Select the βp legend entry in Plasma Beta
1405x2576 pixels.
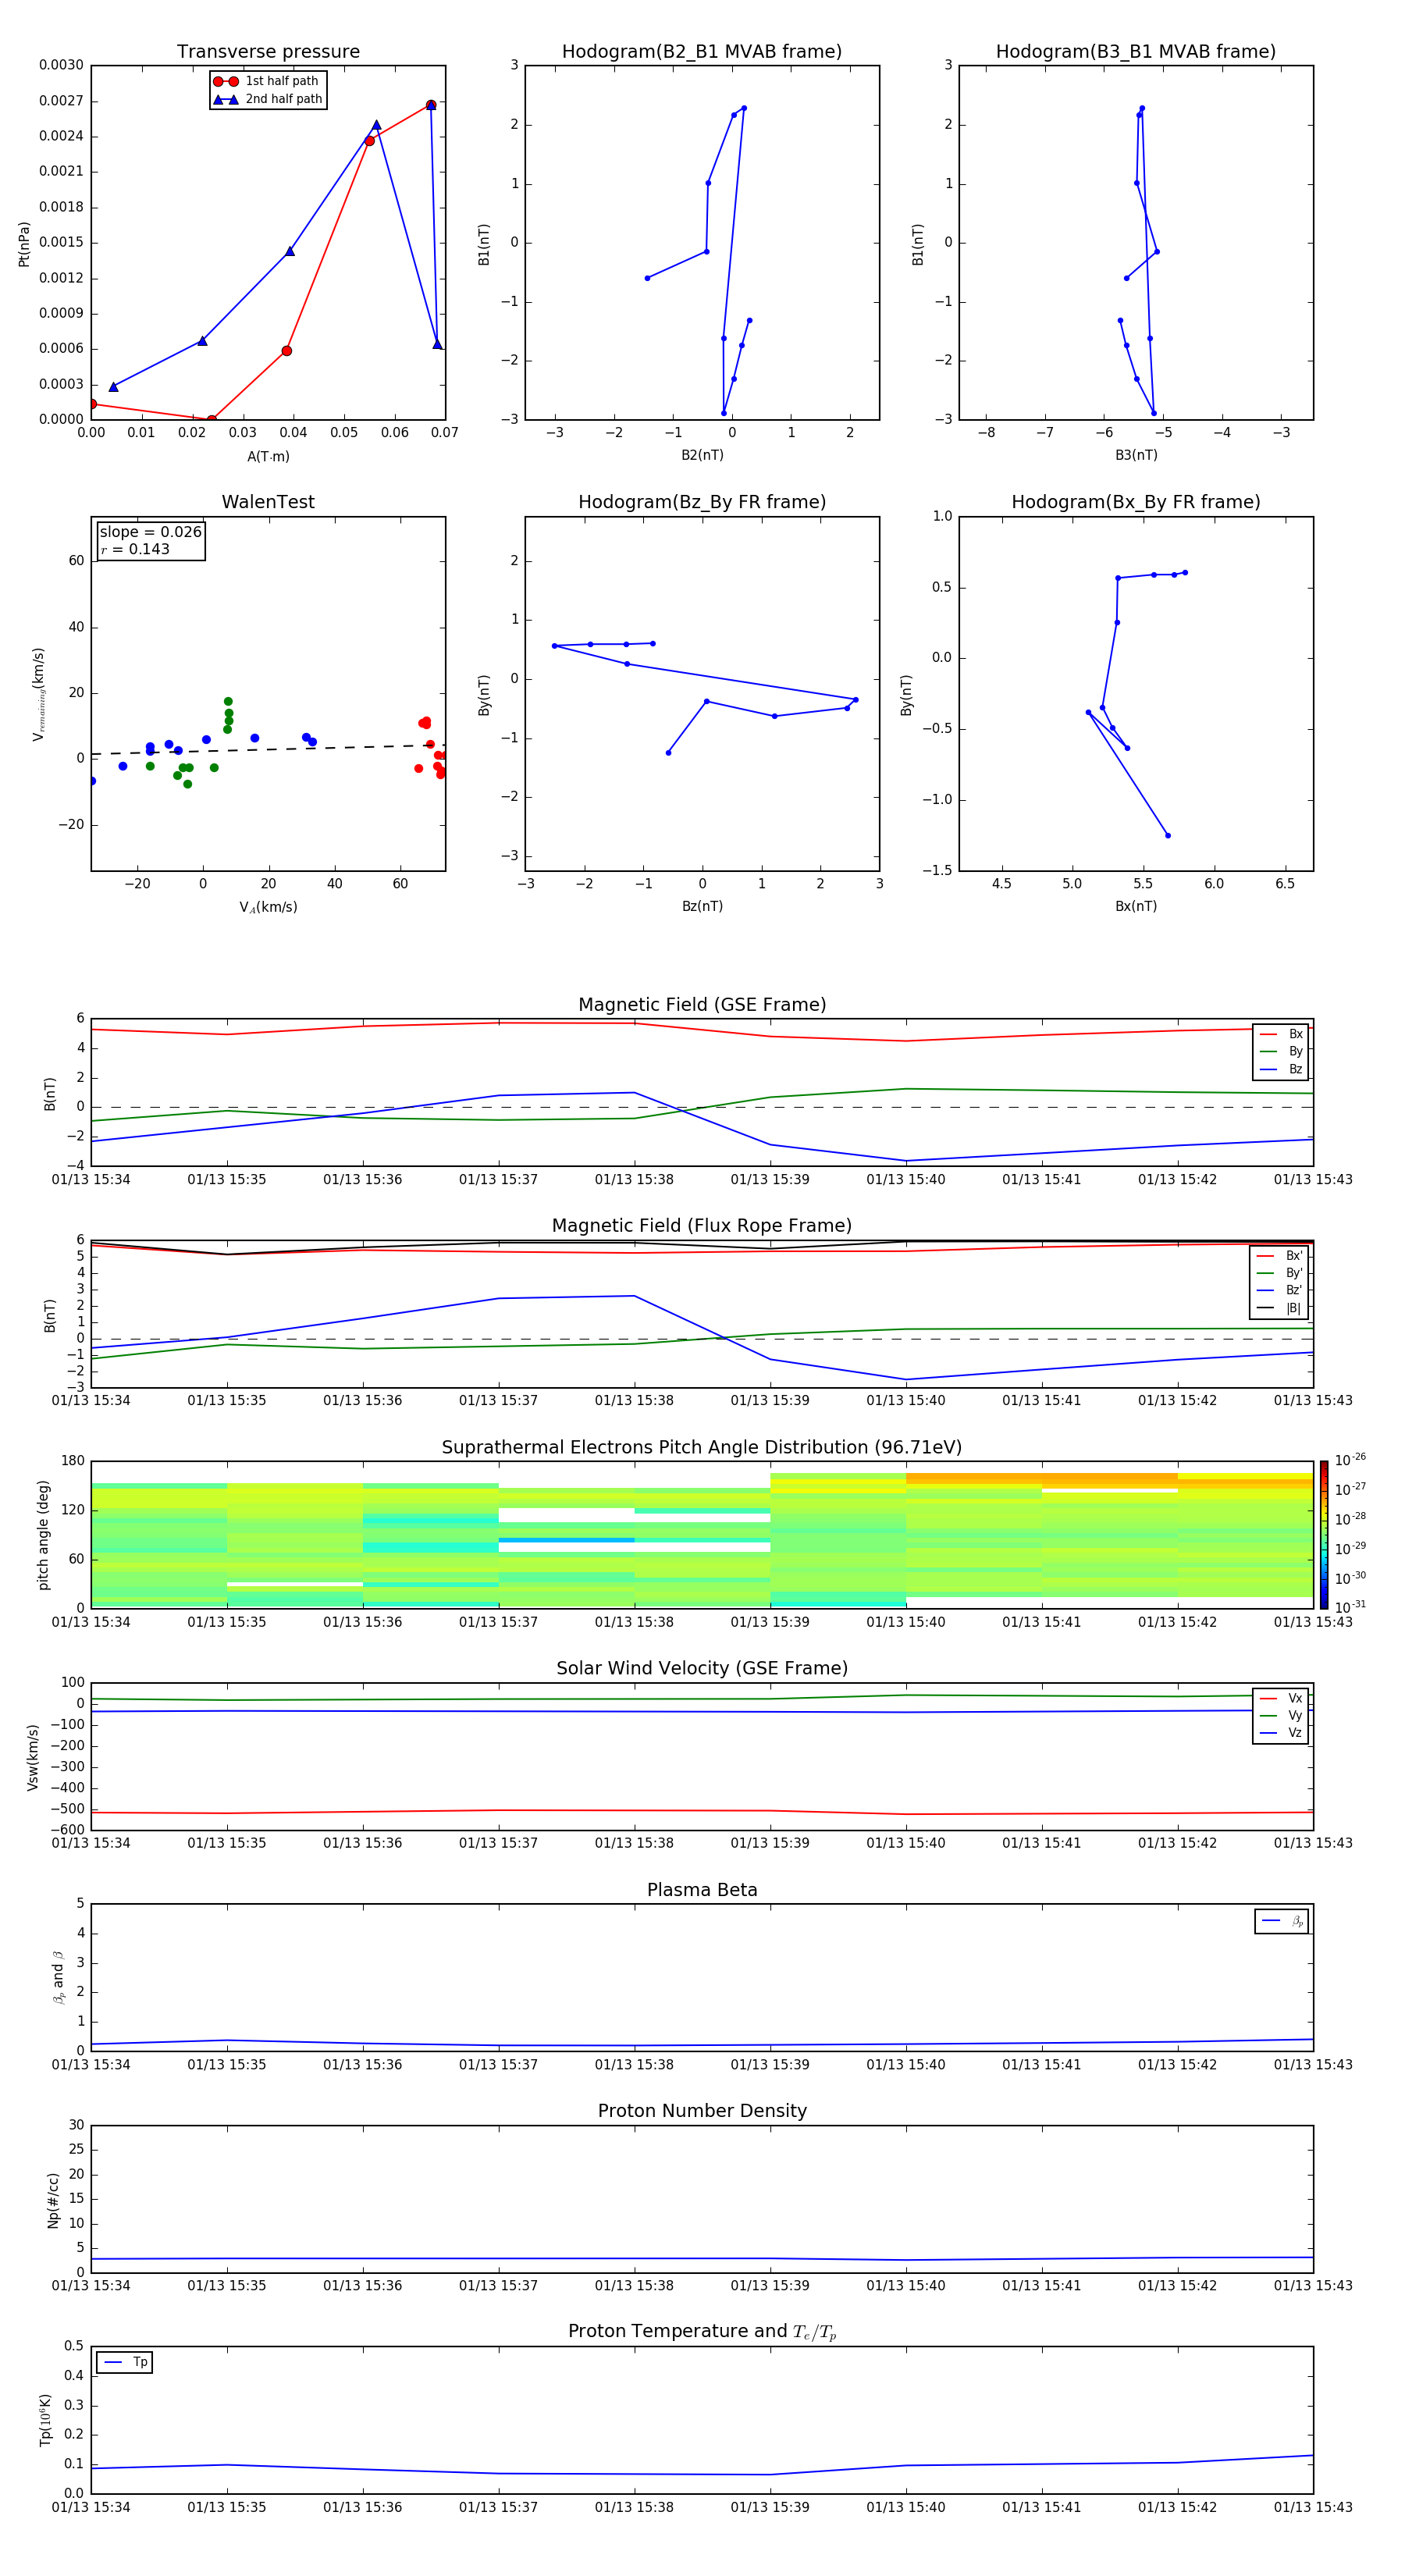coord(1282,1921)
